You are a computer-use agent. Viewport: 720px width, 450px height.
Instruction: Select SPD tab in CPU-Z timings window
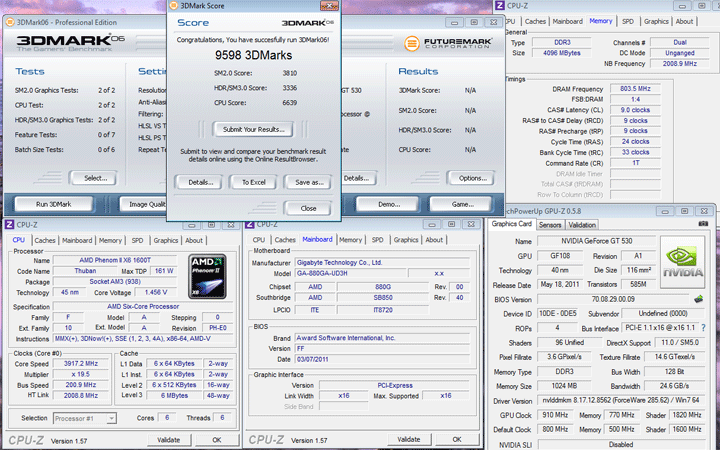[628, 21]
